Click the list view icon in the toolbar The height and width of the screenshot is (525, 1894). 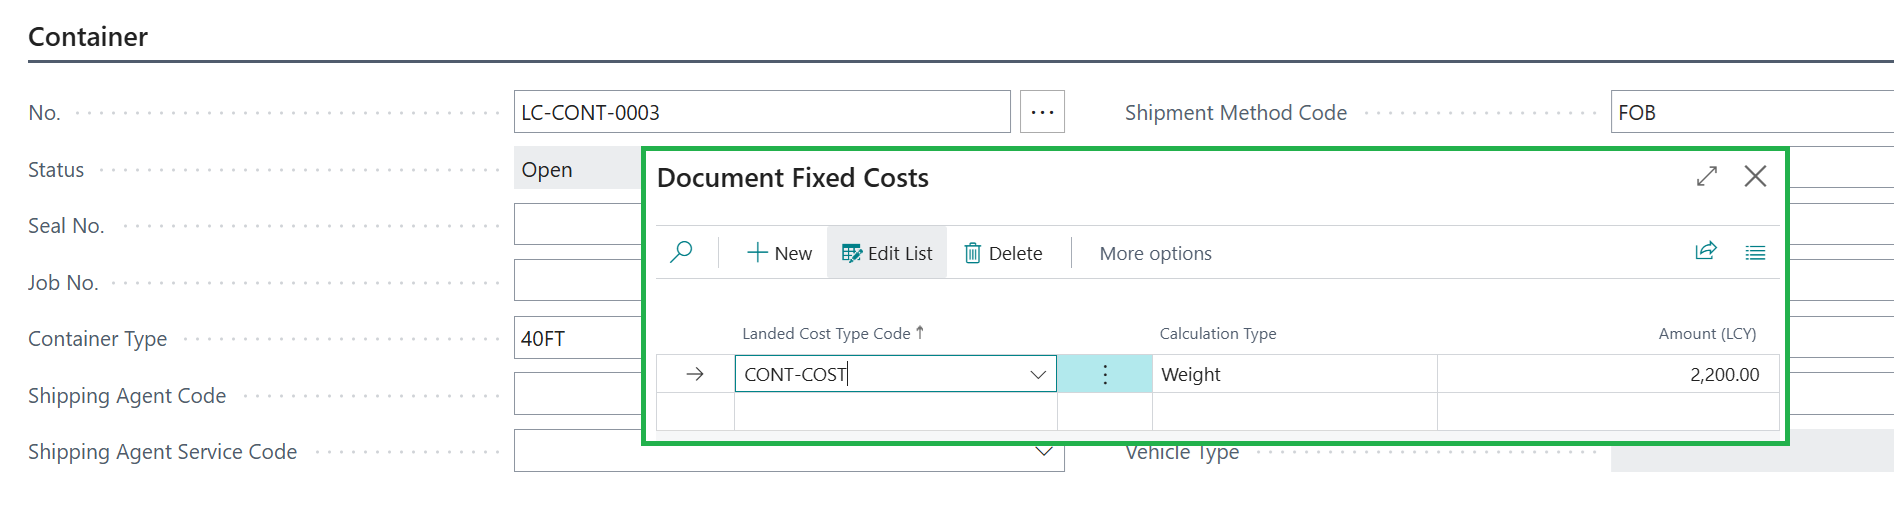click(x=1755, y=252)
